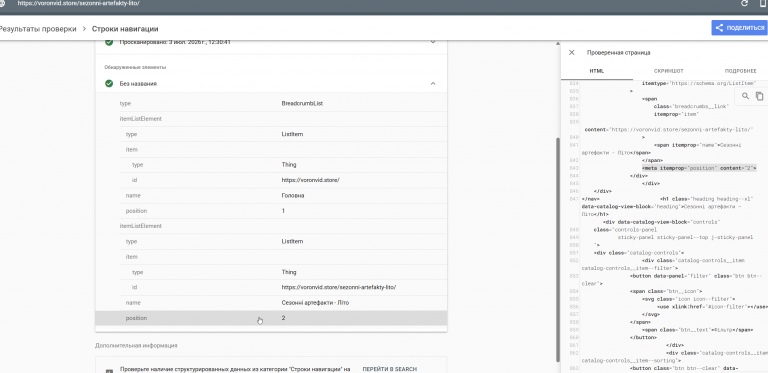Click the reload icon in the URL bar
This screenshot has height=373, width=768.
click(744, 3)
